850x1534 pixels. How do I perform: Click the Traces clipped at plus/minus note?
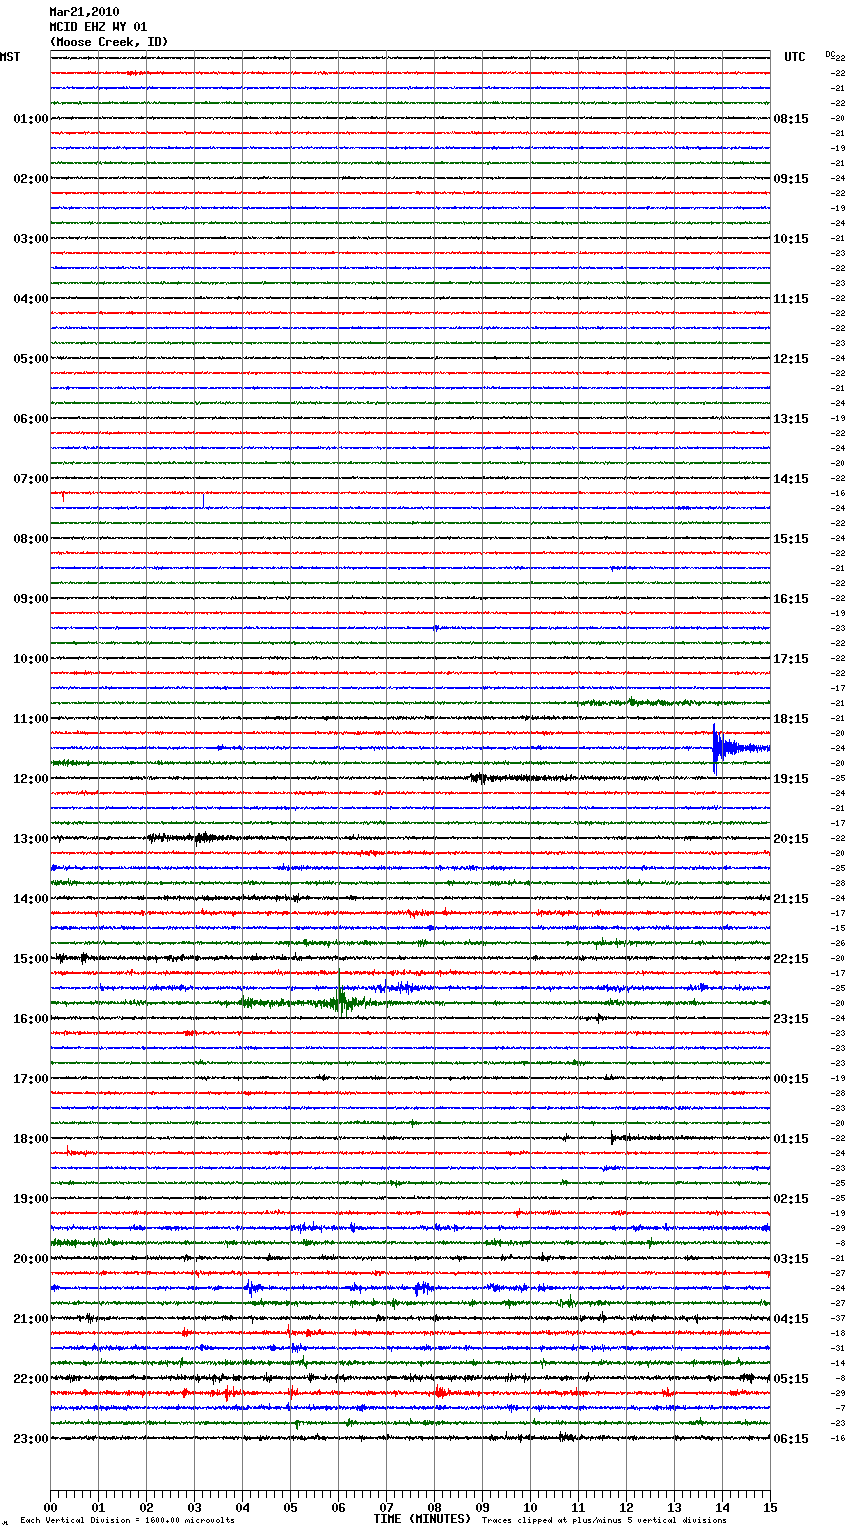tap(604, 1520)
